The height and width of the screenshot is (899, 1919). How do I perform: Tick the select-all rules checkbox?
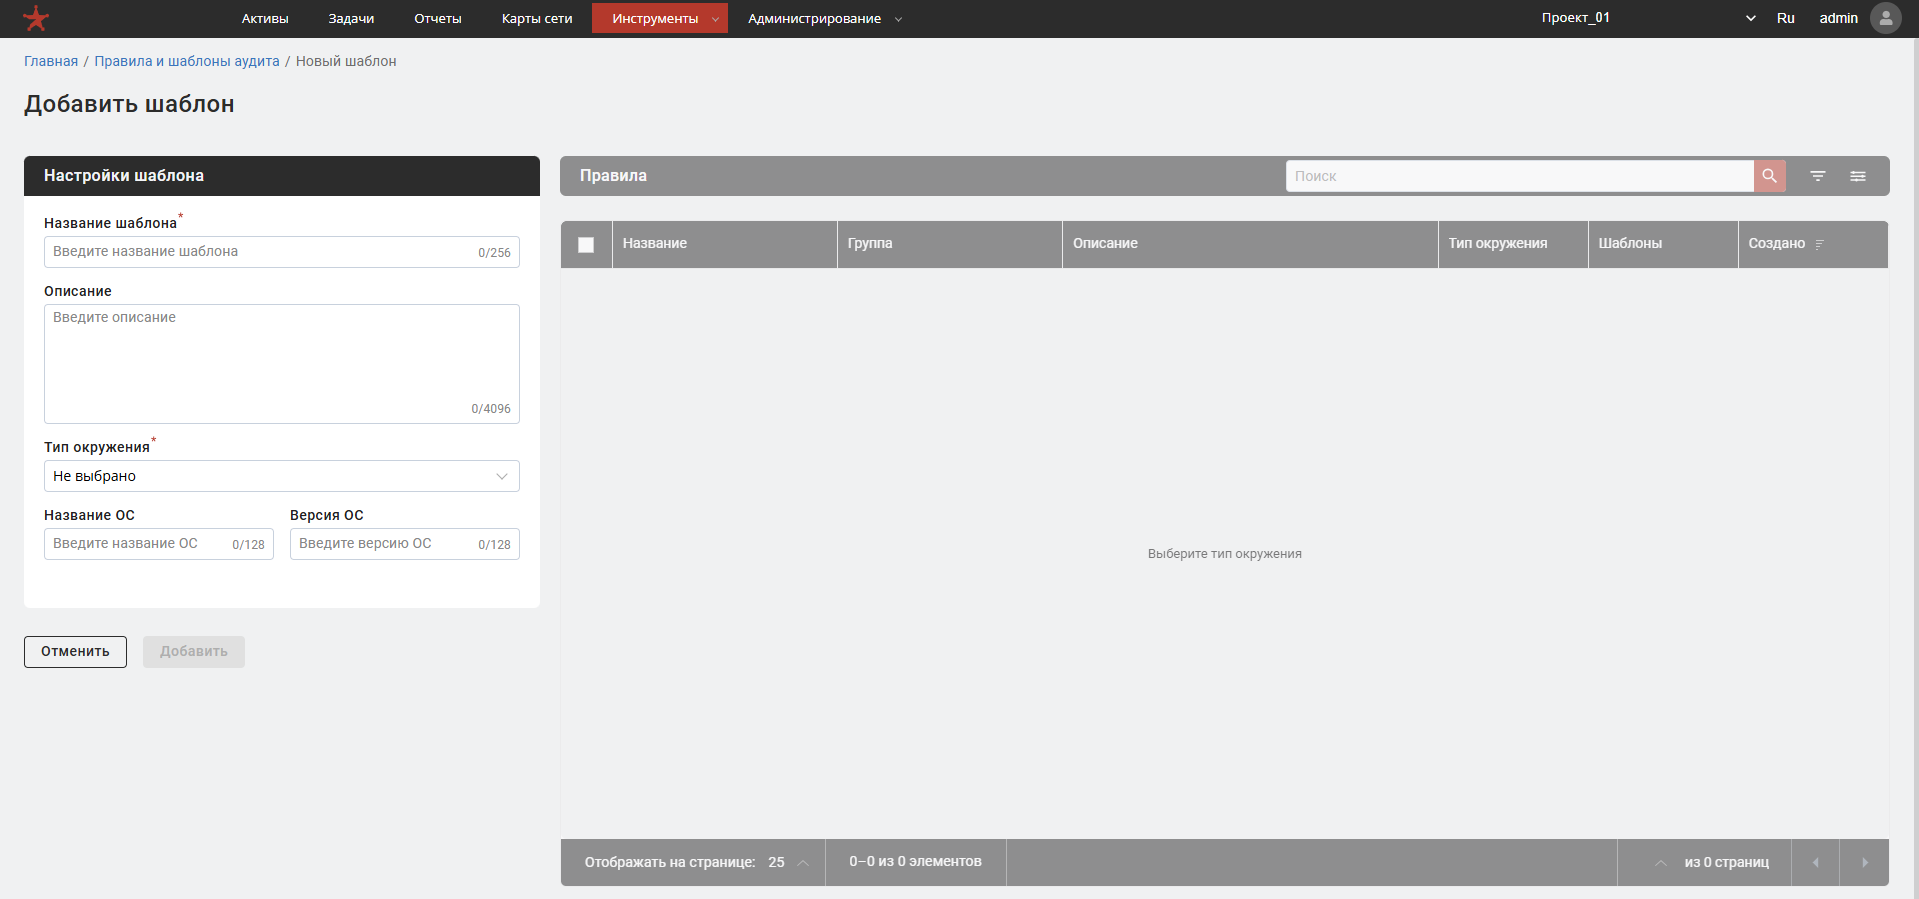click(586, 245)
